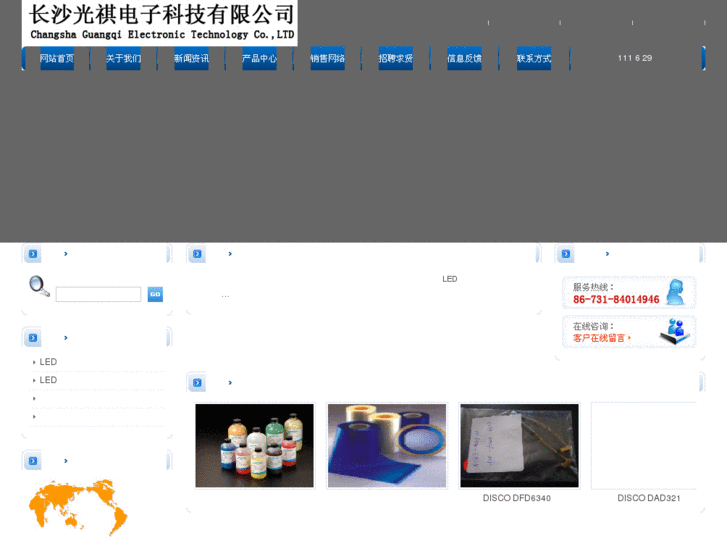
Task: Open the 招聘求贤 page
Action: click(395, 58)
